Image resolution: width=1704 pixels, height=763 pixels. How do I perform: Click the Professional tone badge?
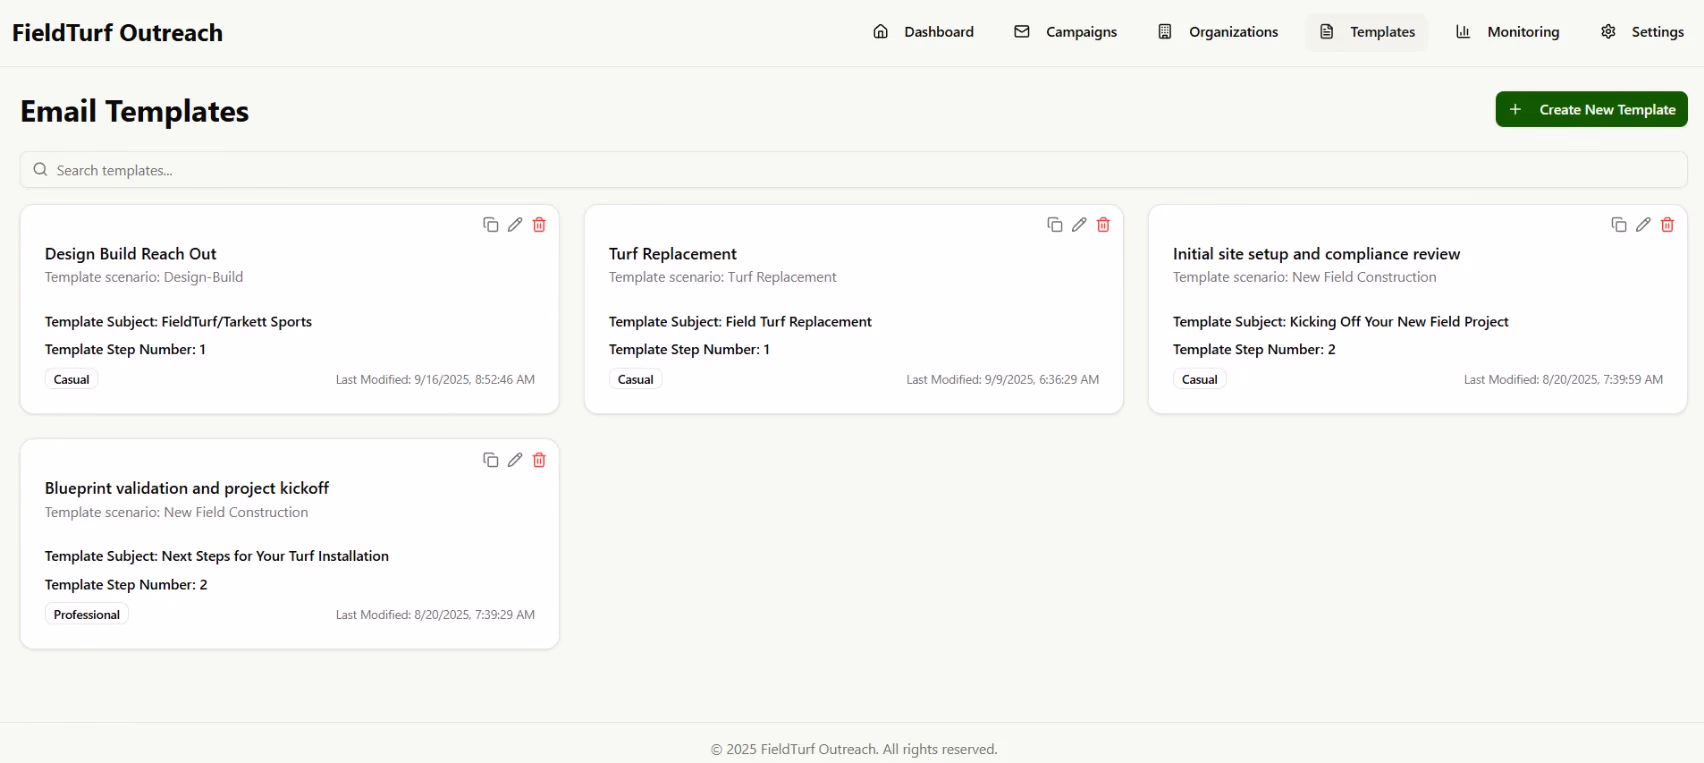point(87,615)
